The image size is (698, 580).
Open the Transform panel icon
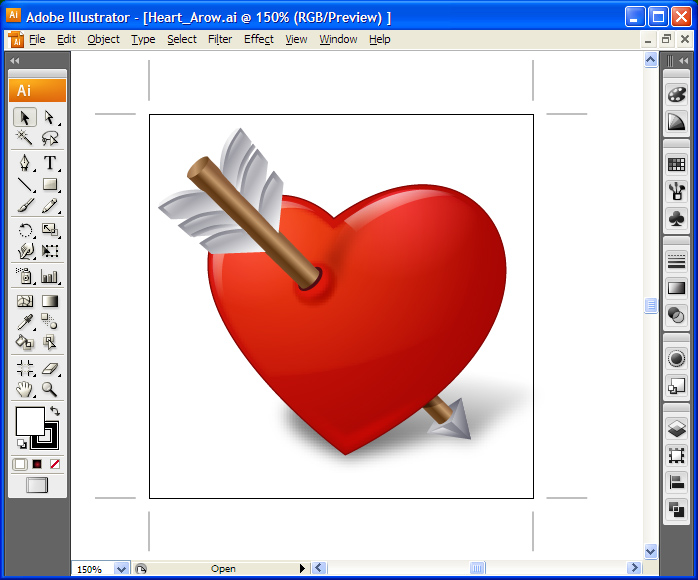click(676, 456)
